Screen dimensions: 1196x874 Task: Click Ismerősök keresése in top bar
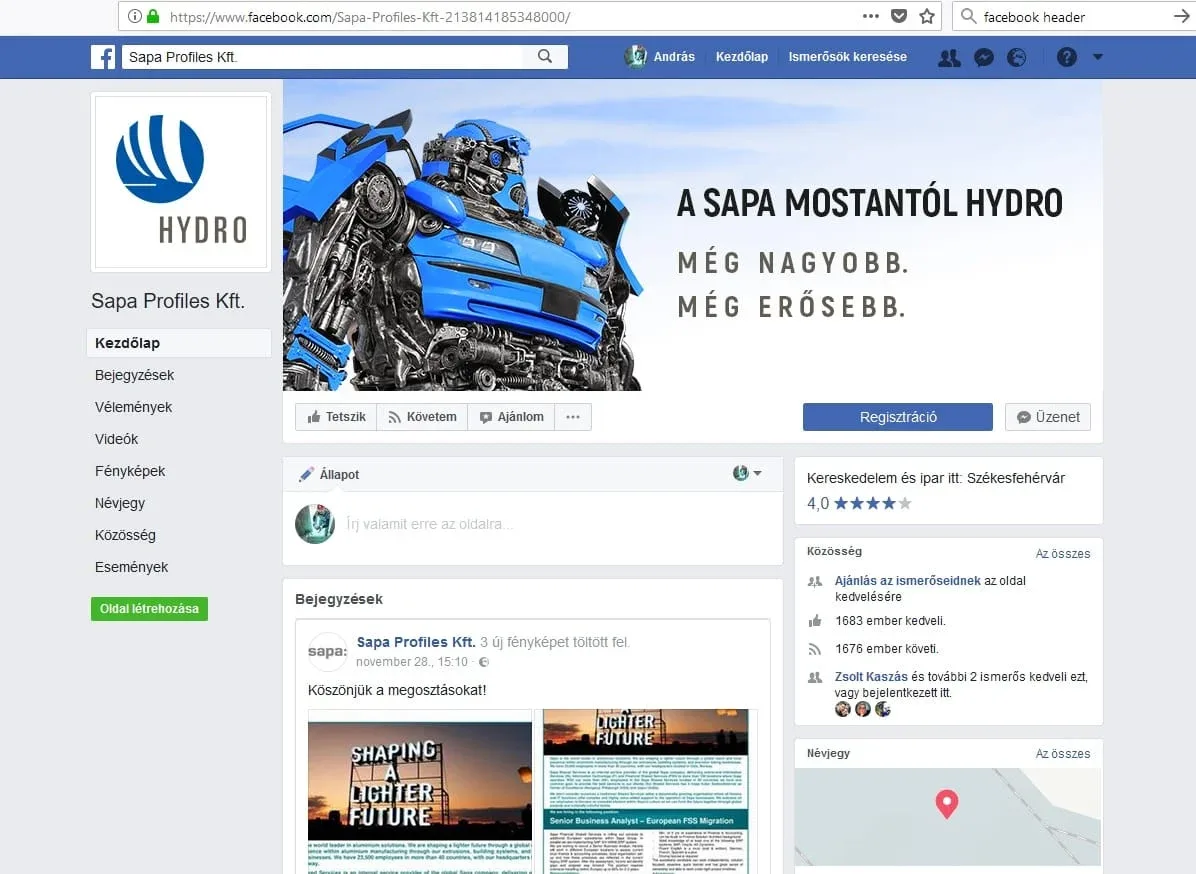click(847, 56)
